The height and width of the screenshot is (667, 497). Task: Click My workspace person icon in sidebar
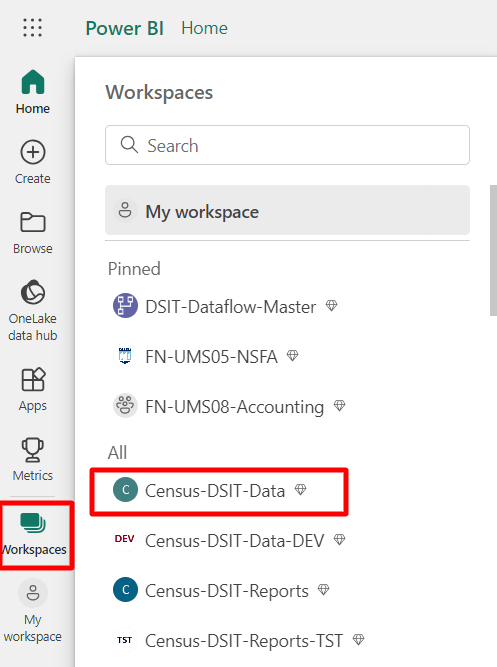[x=33, y=593]
